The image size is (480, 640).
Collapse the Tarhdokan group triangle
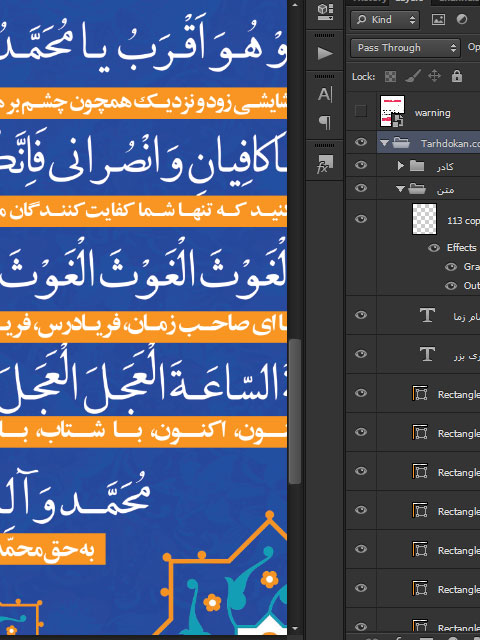(x=384, y=143)
